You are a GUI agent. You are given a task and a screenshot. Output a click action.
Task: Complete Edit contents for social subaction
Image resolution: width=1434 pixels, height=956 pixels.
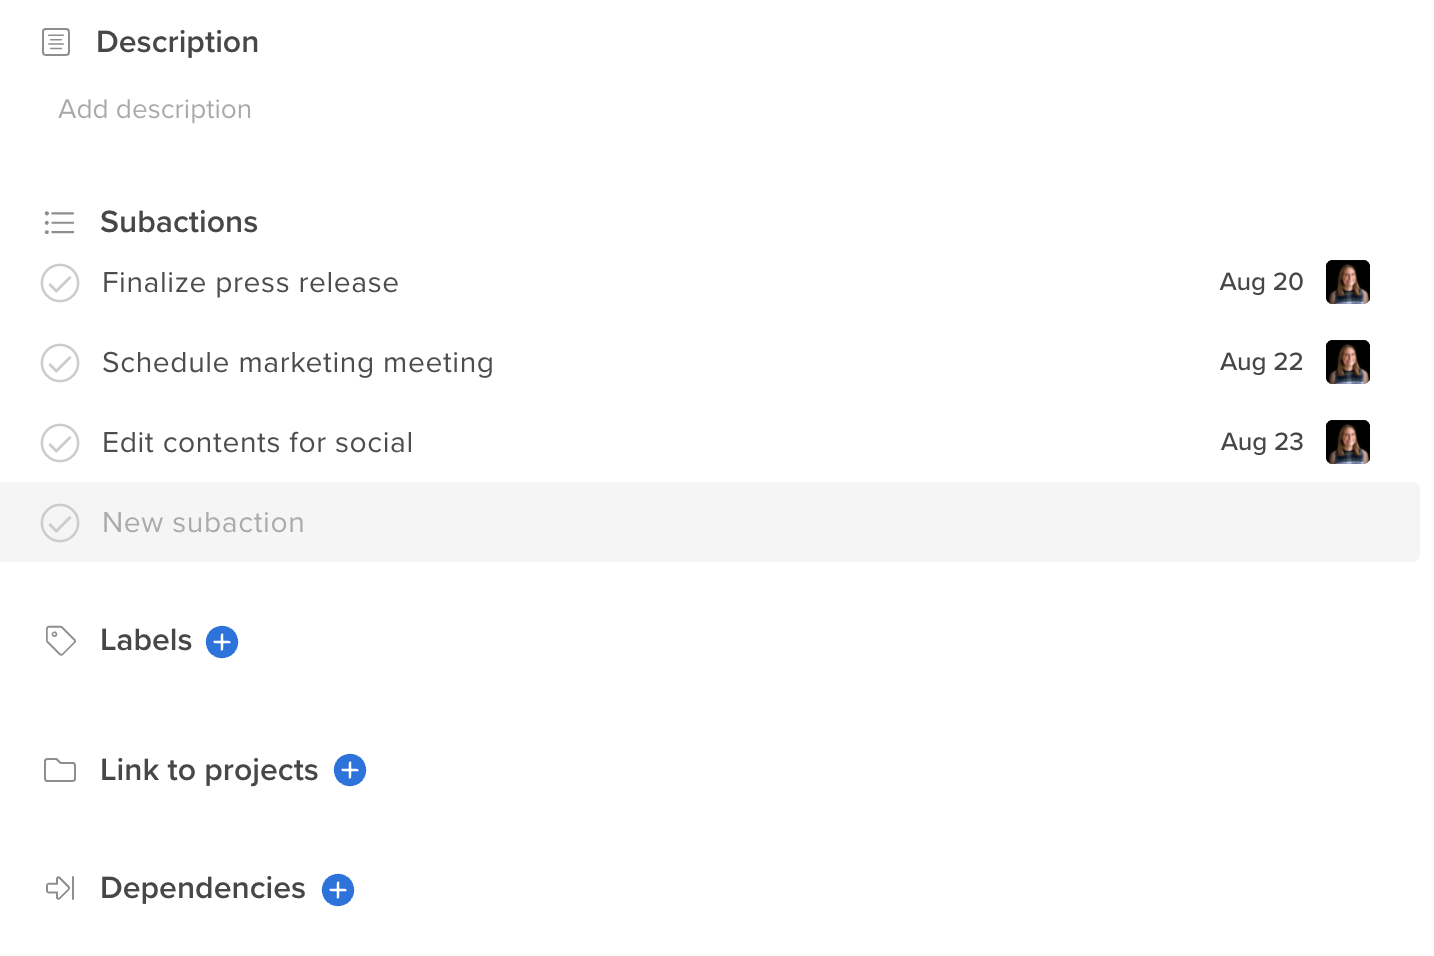point(60,443)
